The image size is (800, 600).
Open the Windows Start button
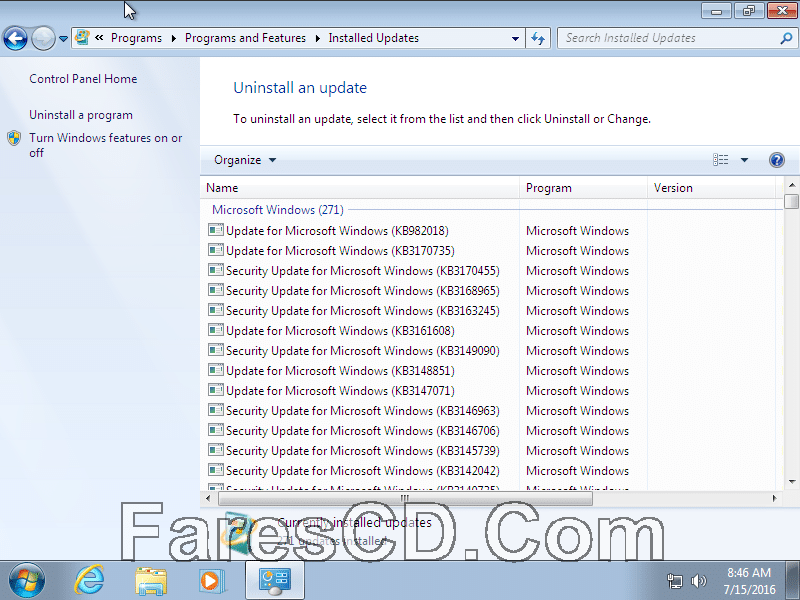[26, 580]
